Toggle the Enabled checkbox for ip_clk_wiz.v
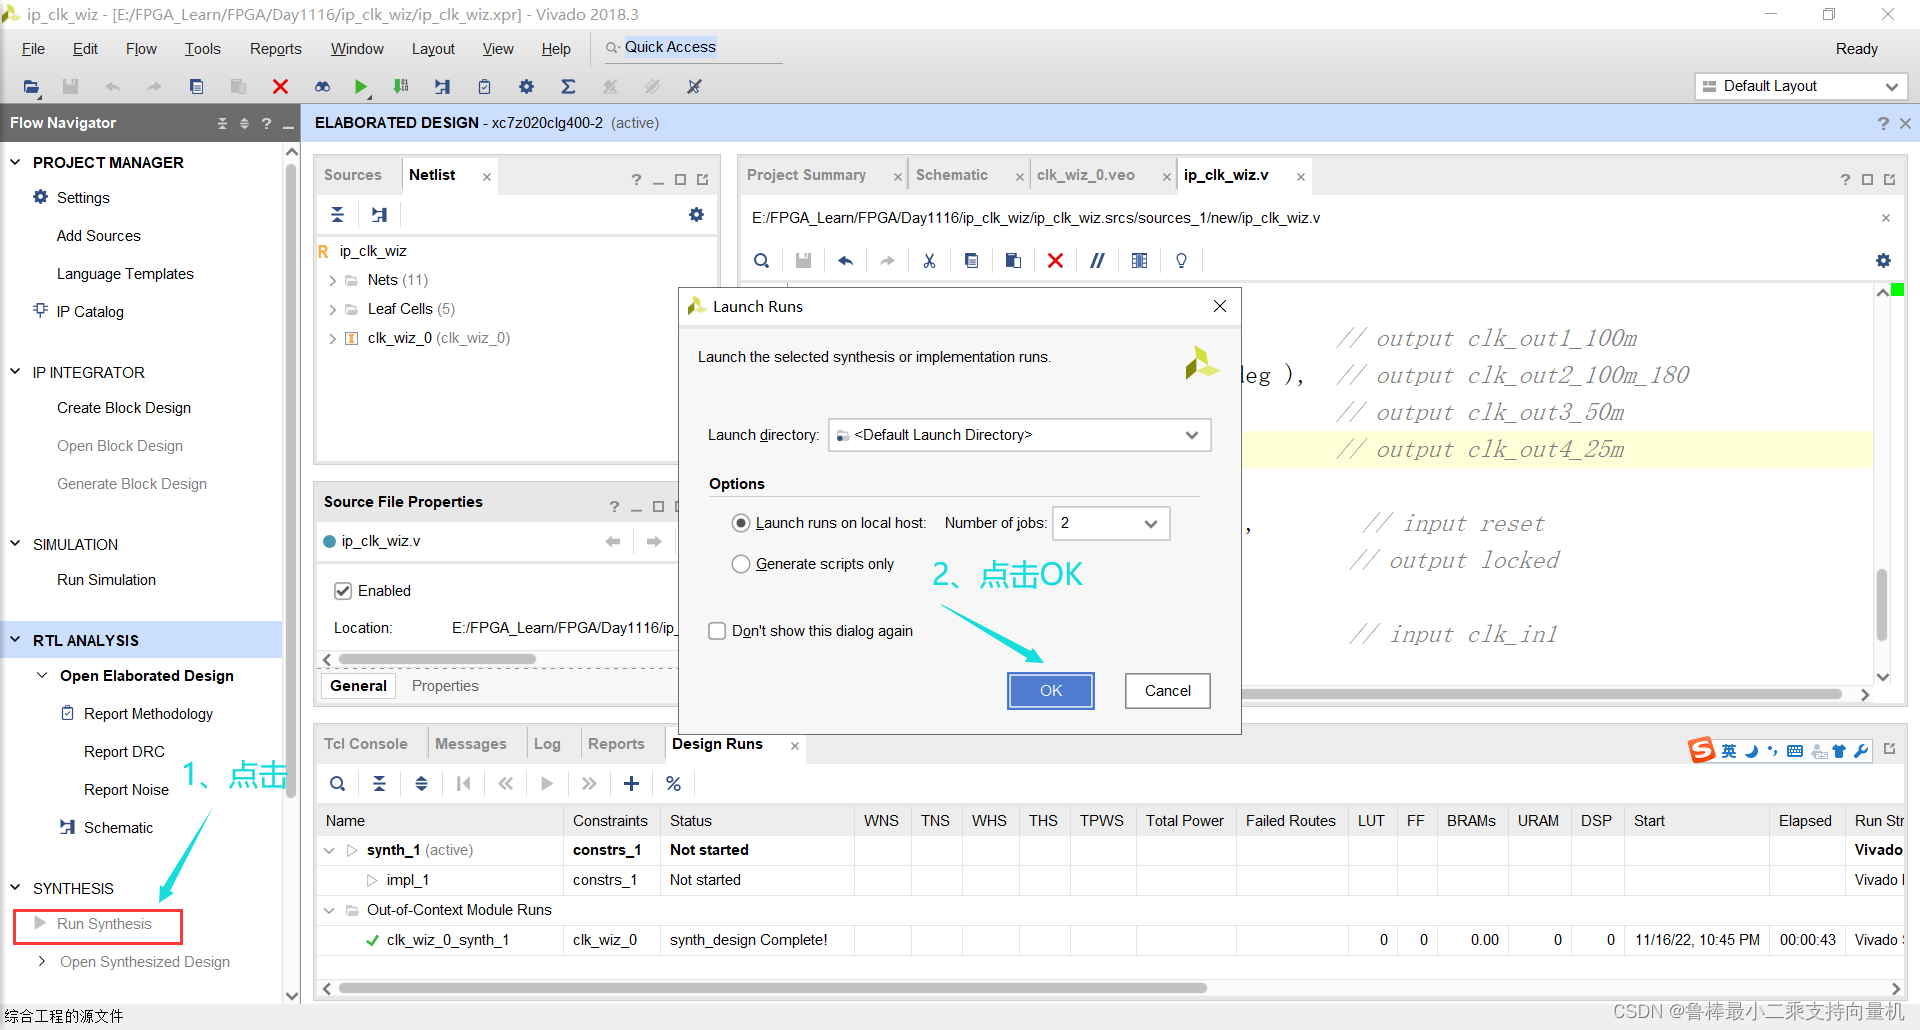 point(343,591)
